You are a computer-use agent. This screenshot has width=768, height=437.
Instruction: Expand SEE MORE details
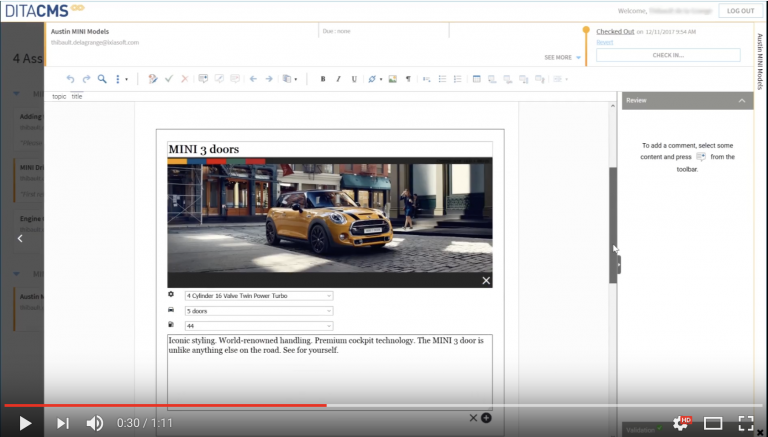point(562,57)
